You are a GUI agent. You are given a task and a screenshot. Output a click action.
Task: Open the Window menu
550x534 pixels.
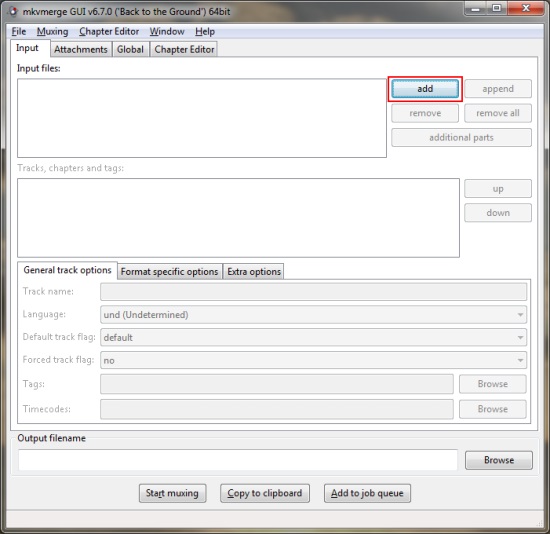click(167, 32)
